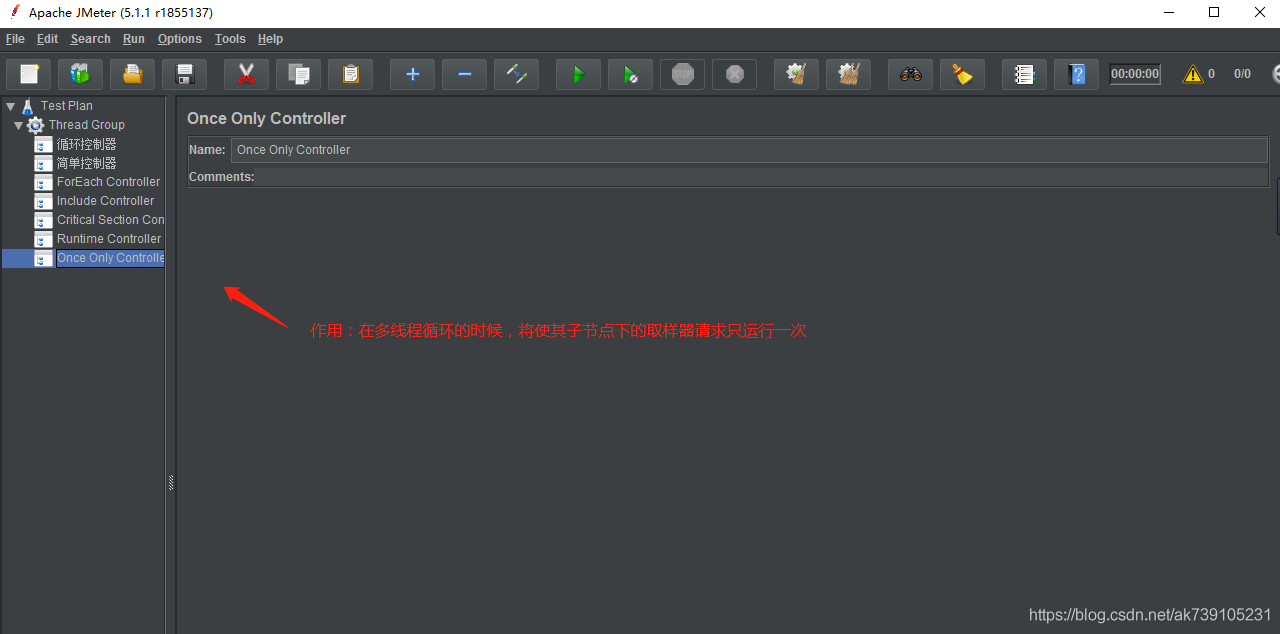Click the Search binoculars icon
This screenshot has height=634, width=1280.
tap(910, 74)
